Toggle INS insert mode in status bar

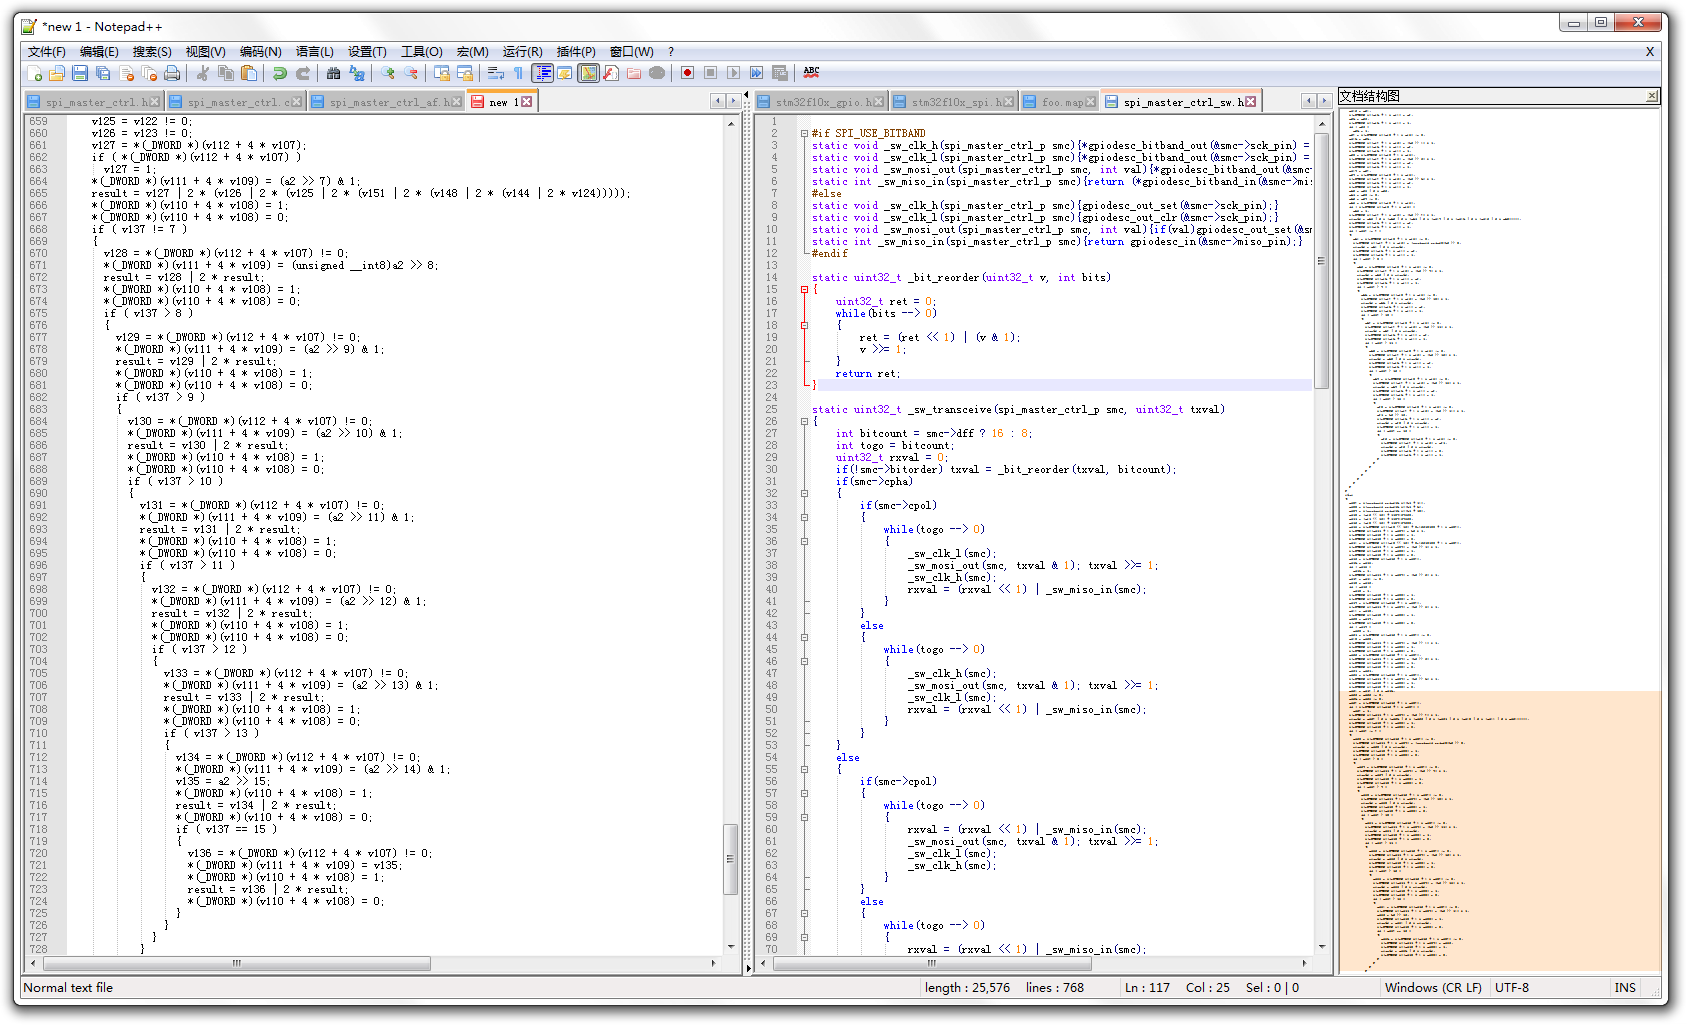(x=1625, y=988)
